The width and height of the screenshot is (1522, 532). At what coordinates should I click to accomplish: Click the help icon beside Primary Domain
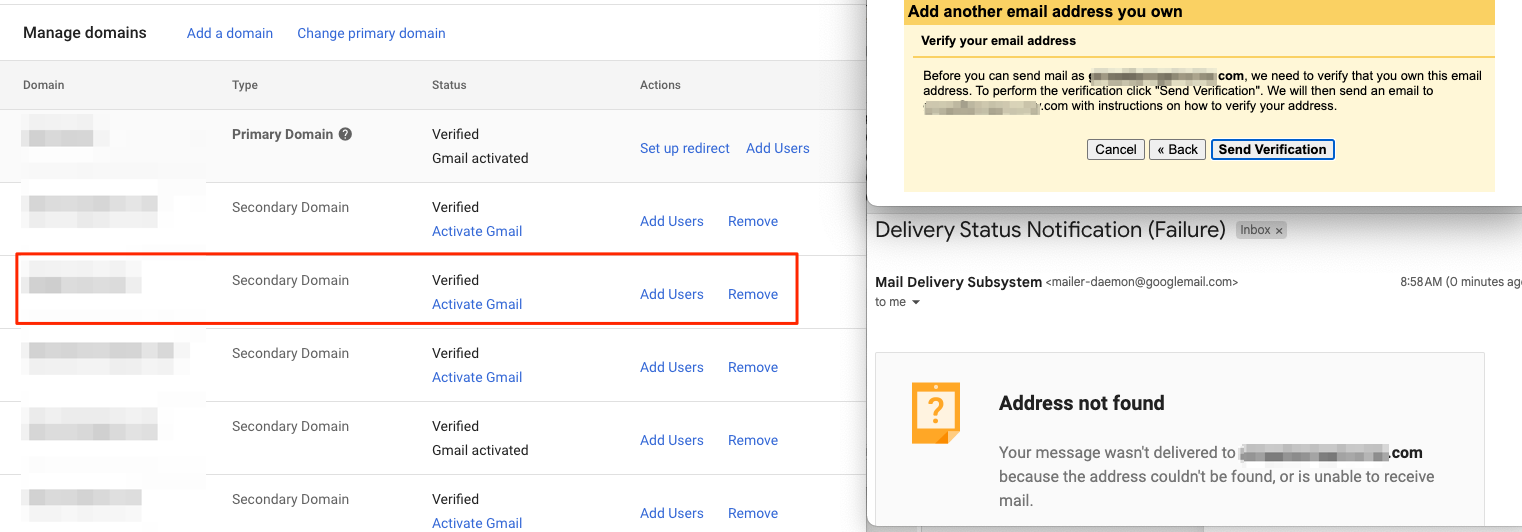point(345,134)
